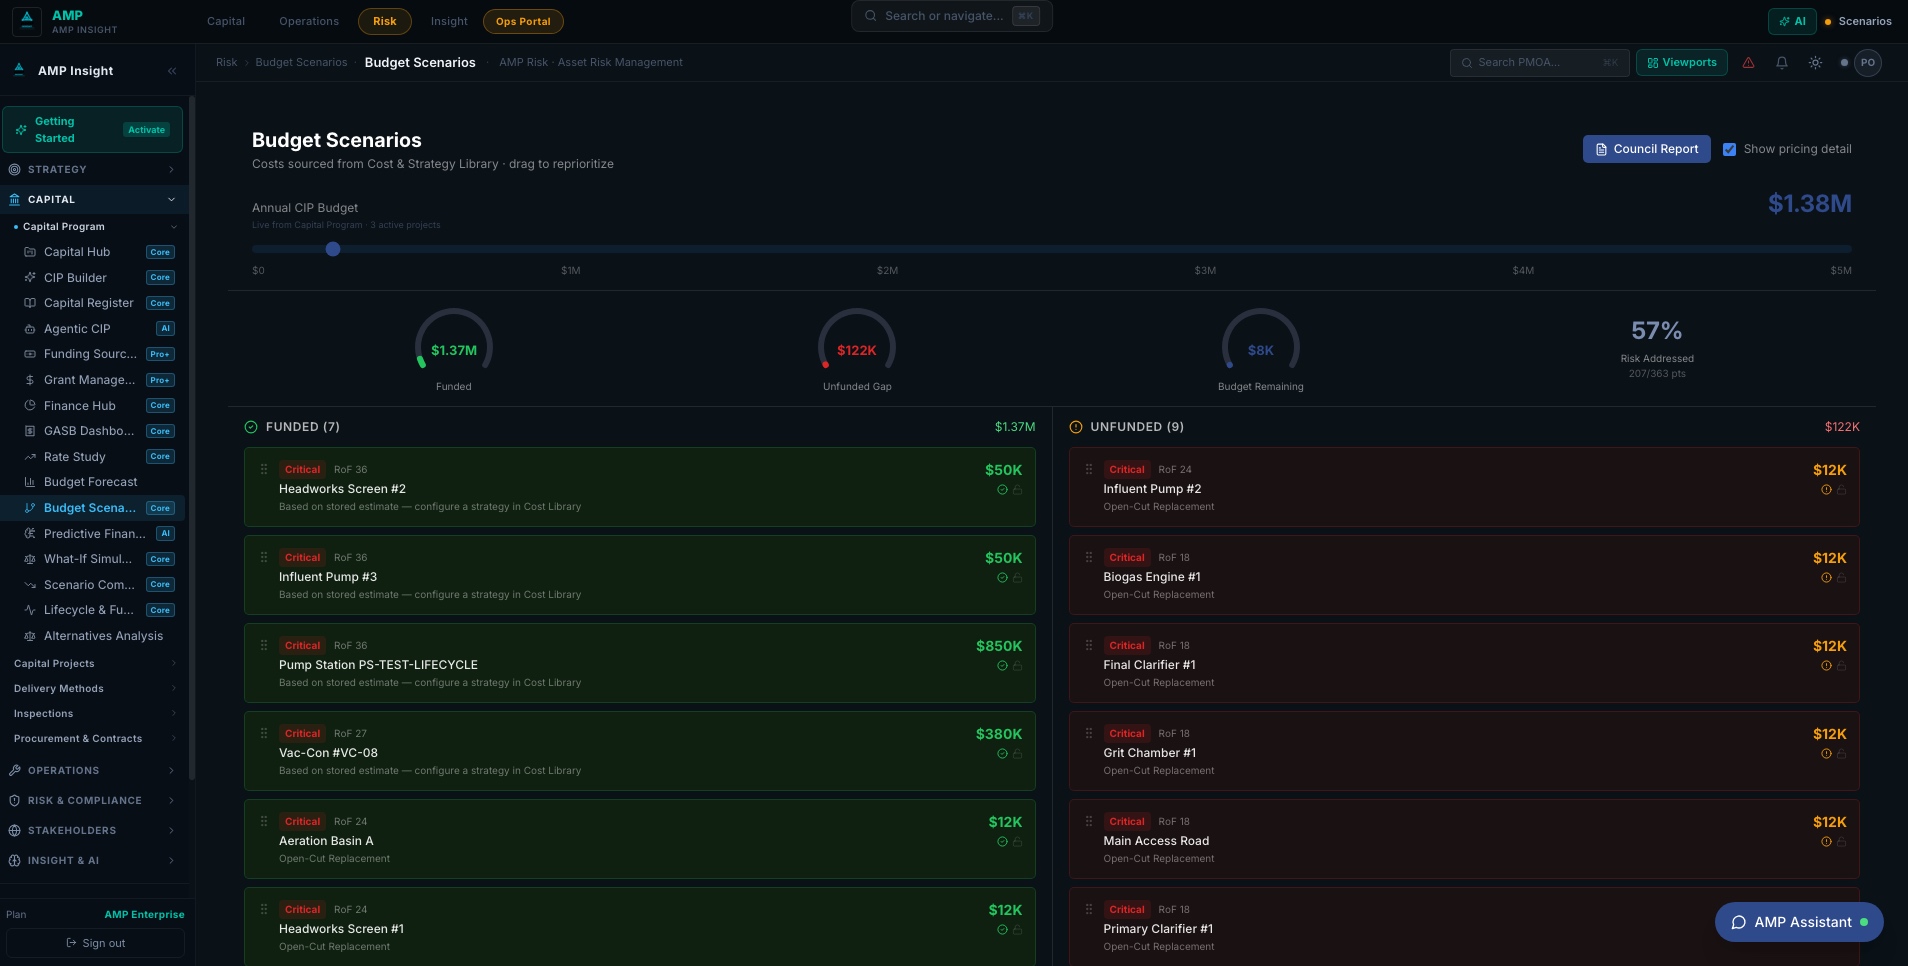Grab drag handle on Headworks Screen #2
The image size is (1908, 966).
264,469
